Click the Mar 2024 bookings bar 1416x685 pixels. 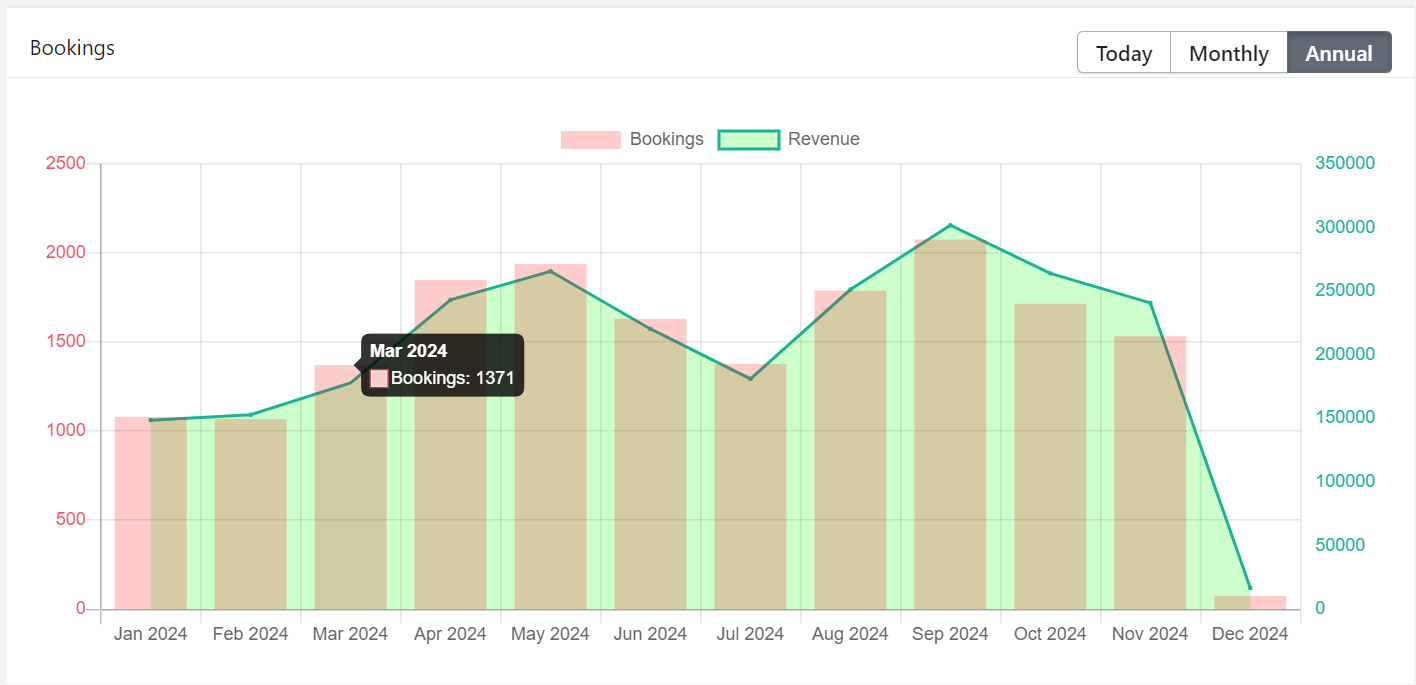(351, 487)
